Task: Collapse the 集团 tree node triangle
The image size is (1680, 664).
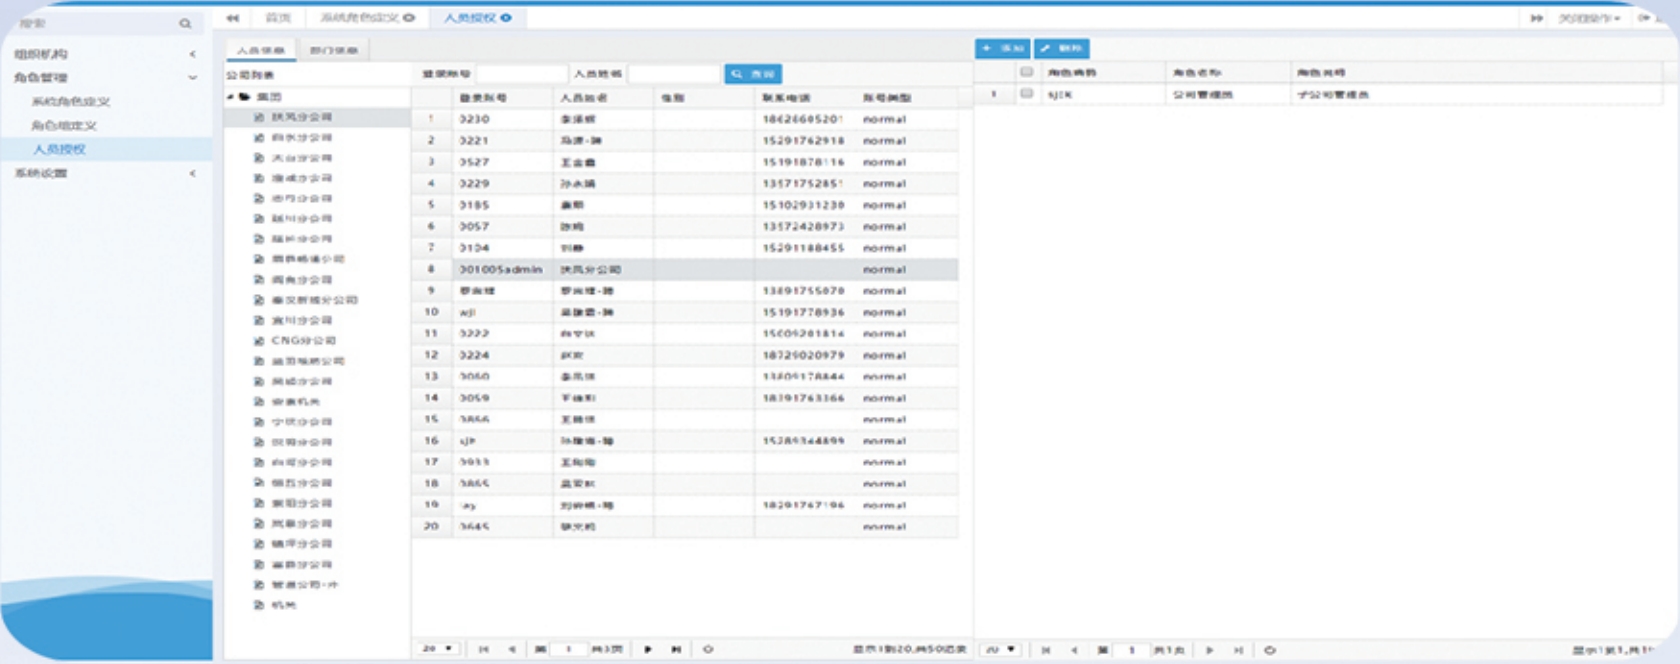Action: (230, 97)
